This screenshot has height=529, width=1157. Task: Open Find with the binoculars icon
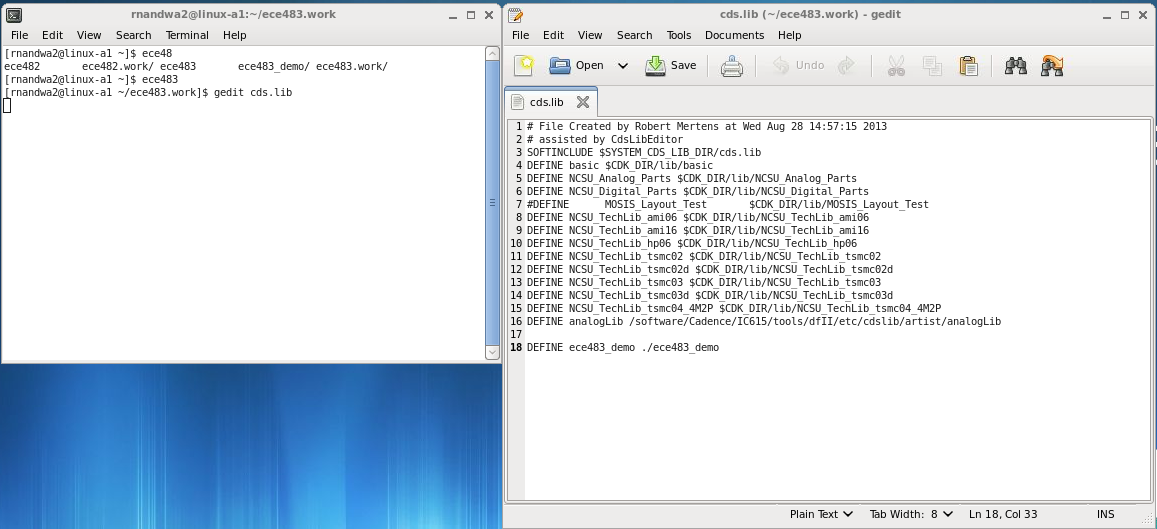(x=1016, y=66)
